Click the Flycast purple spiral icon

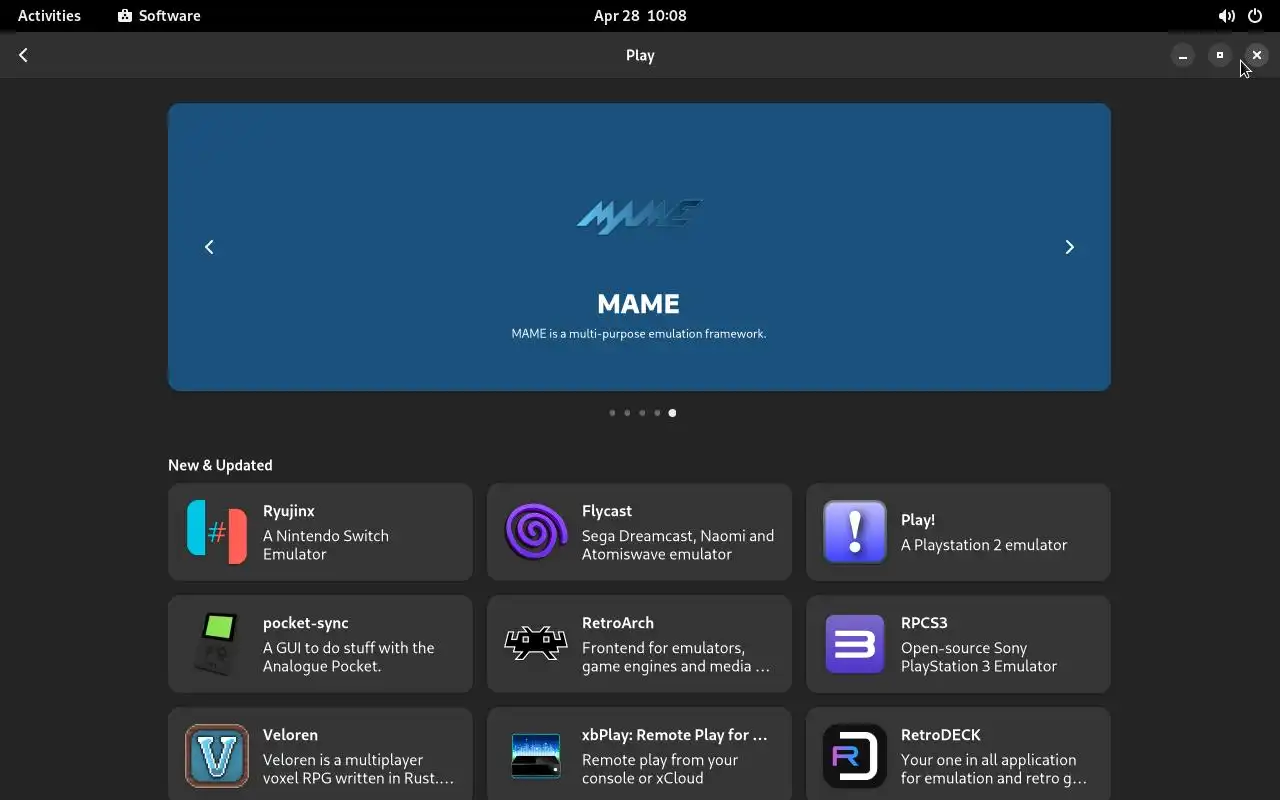click(536, 532)
